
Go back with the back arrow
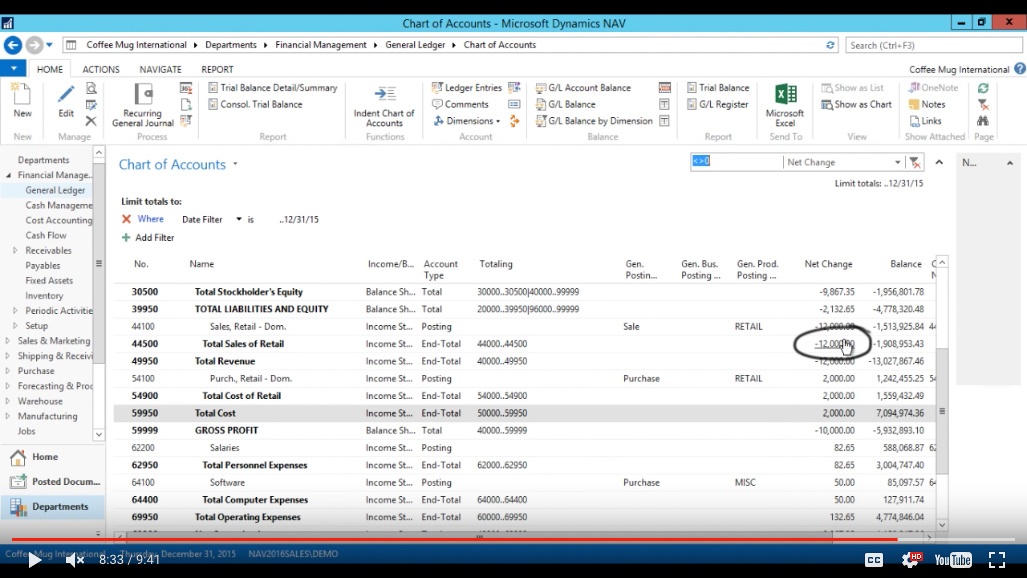[12, 45]
